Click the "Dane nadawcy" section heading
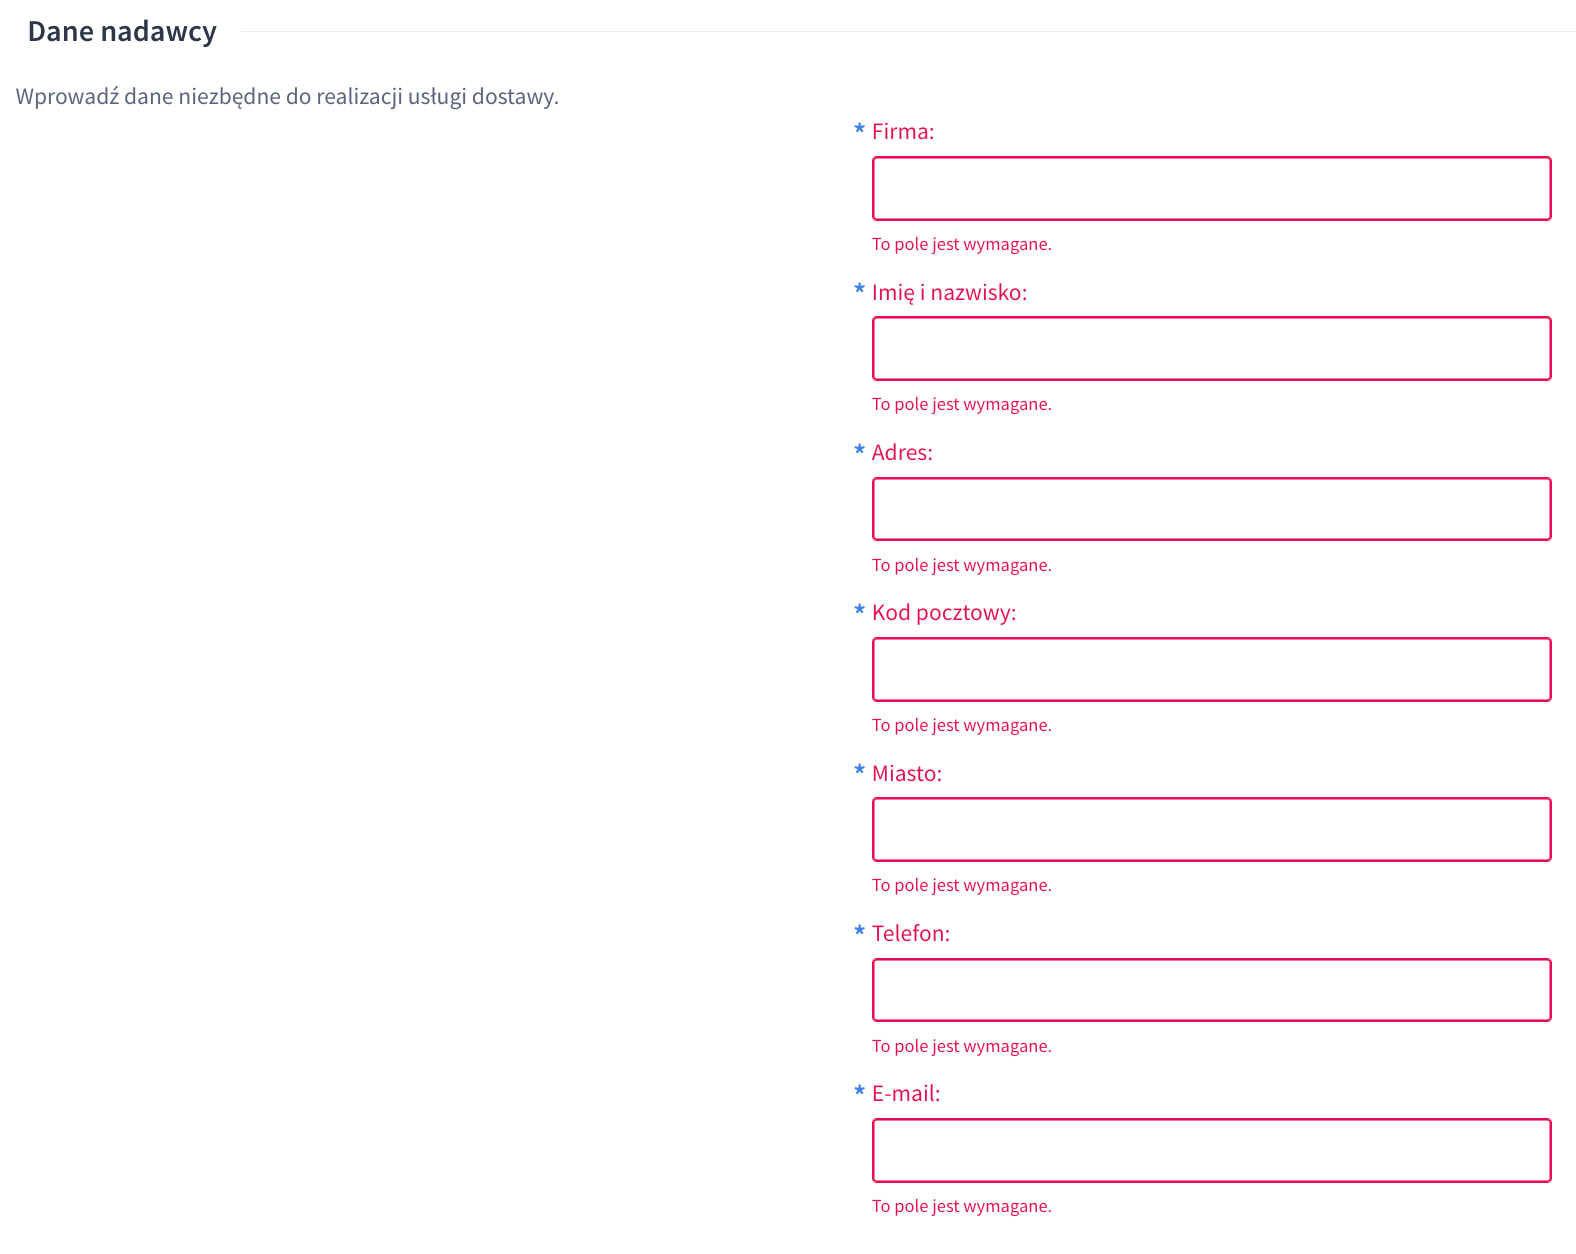This screenshot has width=1576, height=1254. point(122,32)
